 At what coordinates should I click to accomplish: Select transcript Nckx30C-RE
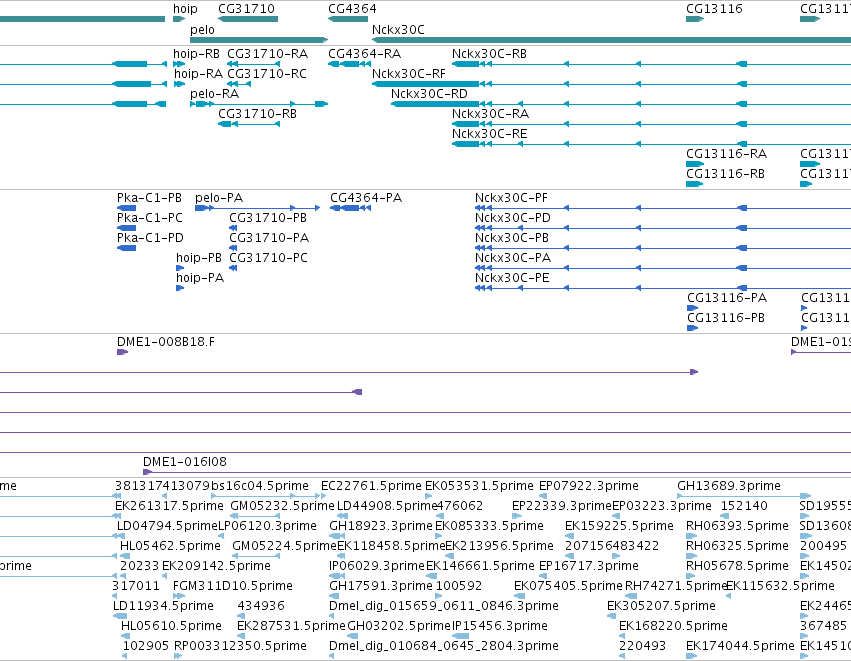490,134
